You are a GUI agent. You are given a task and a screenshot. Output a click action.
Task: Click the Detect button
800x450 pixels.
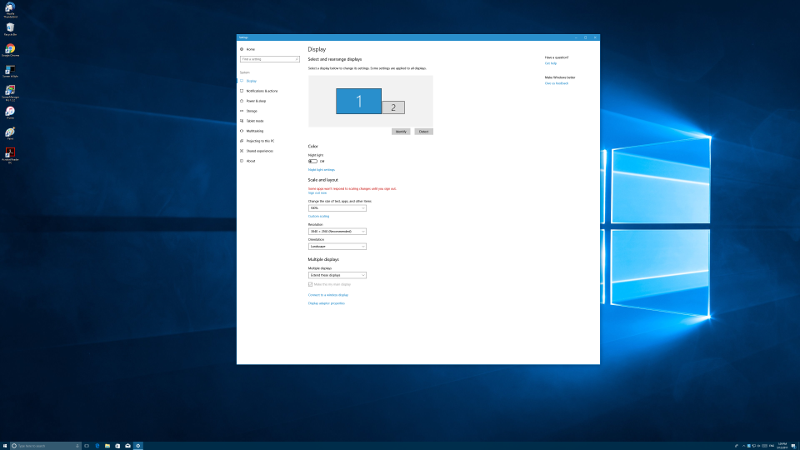423,132
